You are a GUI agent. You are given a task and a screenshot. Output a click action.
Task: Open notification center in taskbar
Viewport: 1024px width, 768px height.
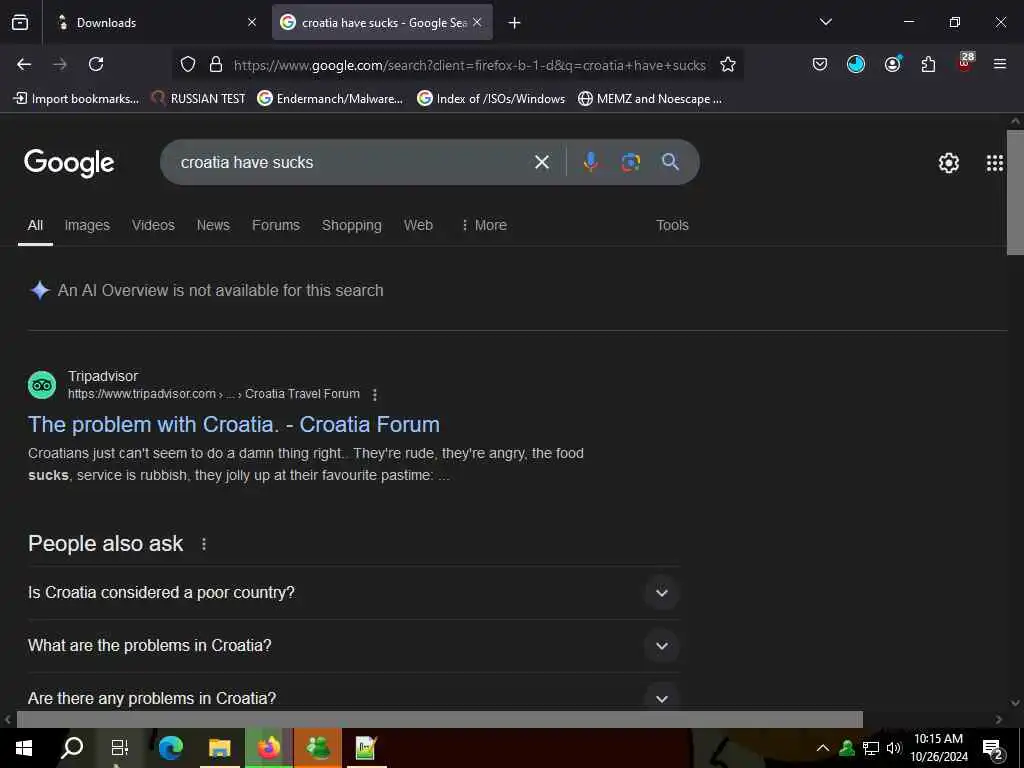pyautogui.click(x=993, y=750)
